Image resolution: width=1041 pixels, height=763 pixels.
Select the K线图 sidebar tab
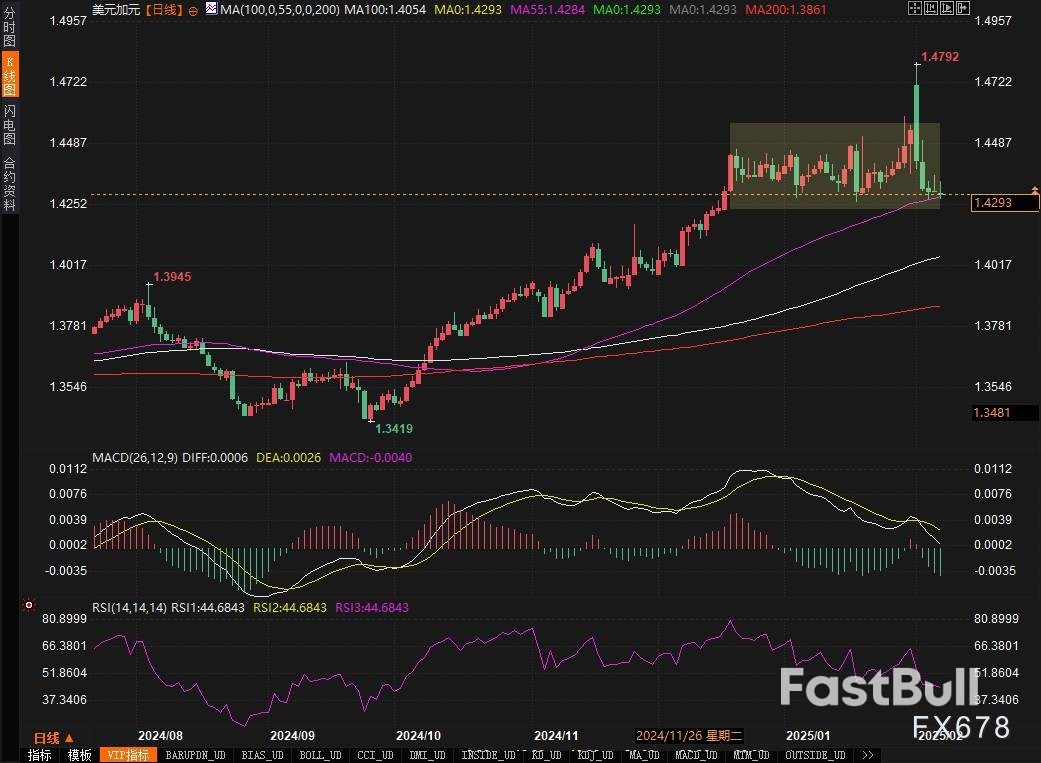pos(9,74)
